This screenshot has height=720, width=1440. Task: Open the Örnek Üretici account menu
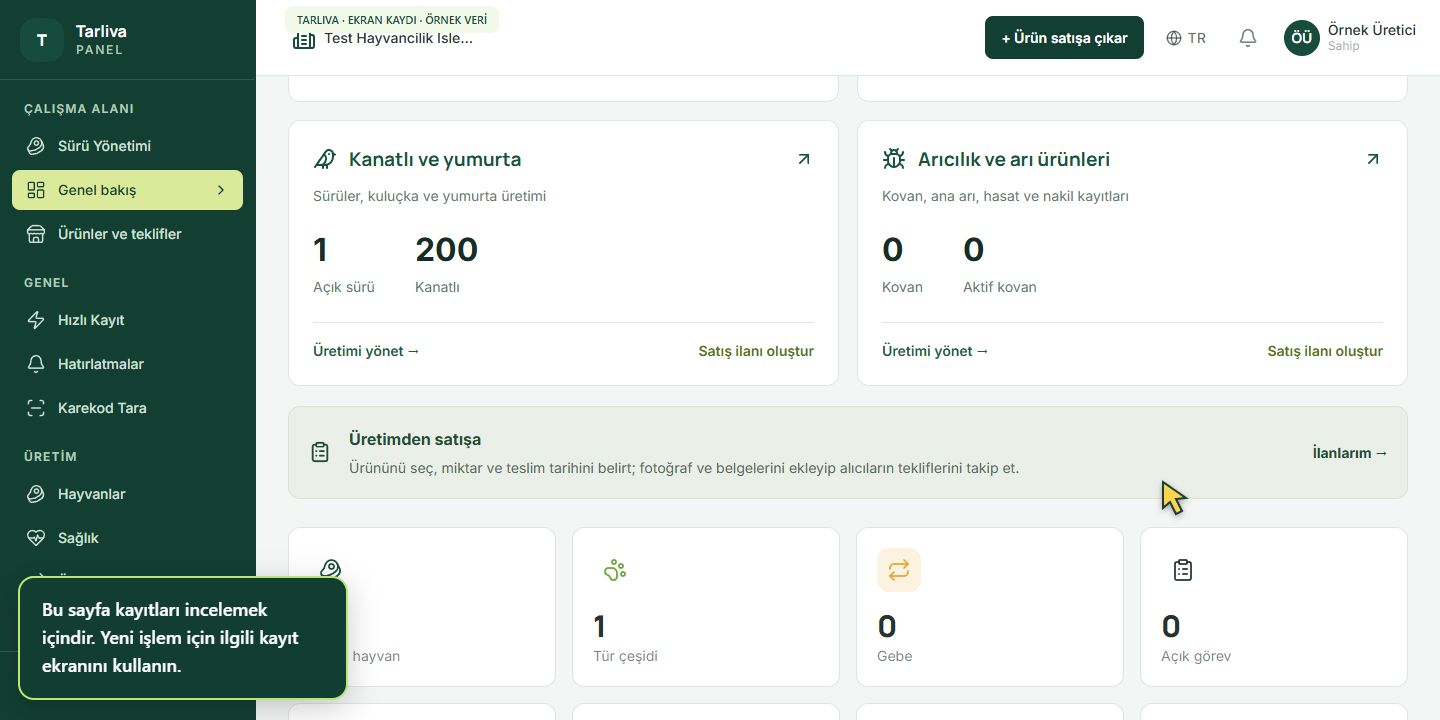click(x=1350, y=38)
